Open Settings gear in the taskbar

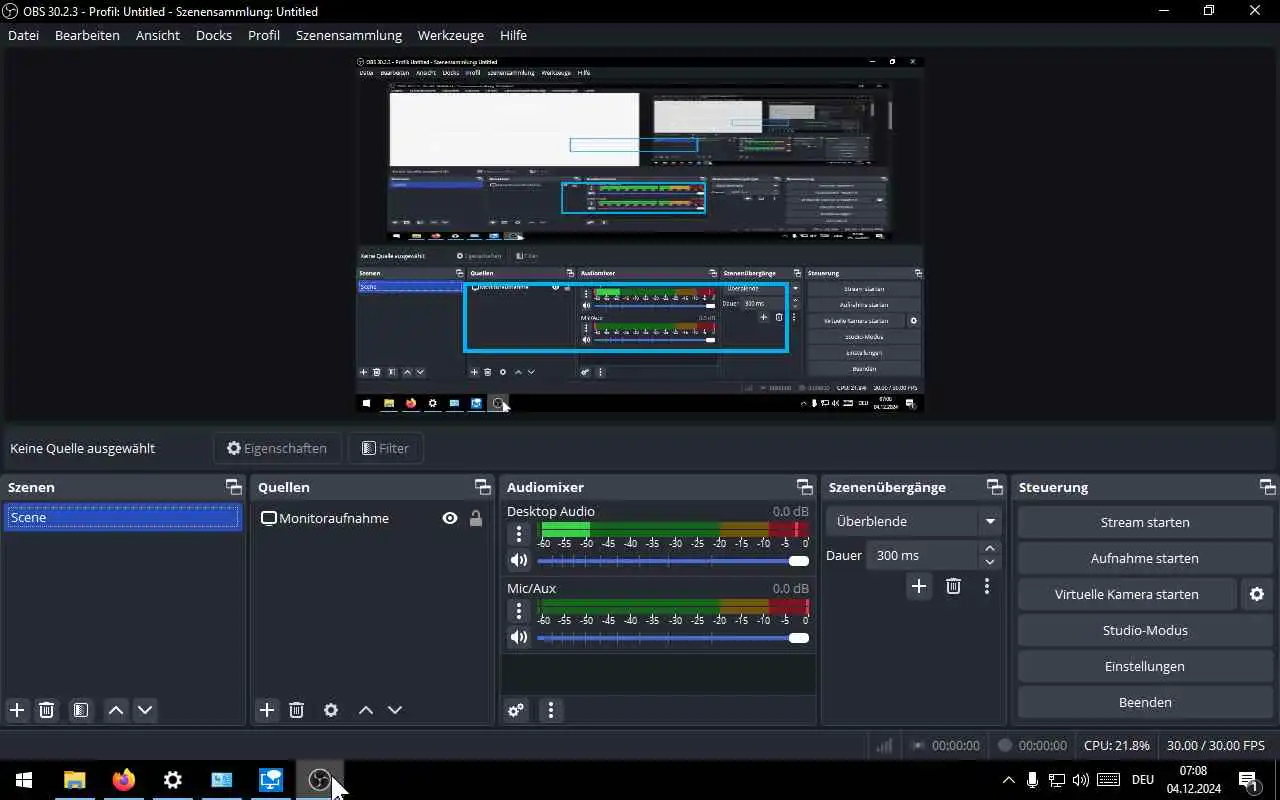(172, 780)
